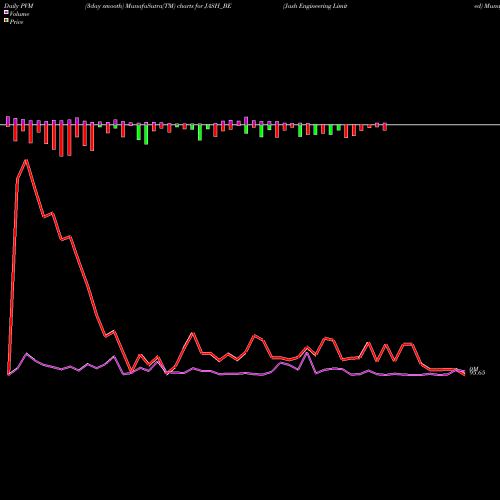Click the 95.65 price value label

point(477,373)
